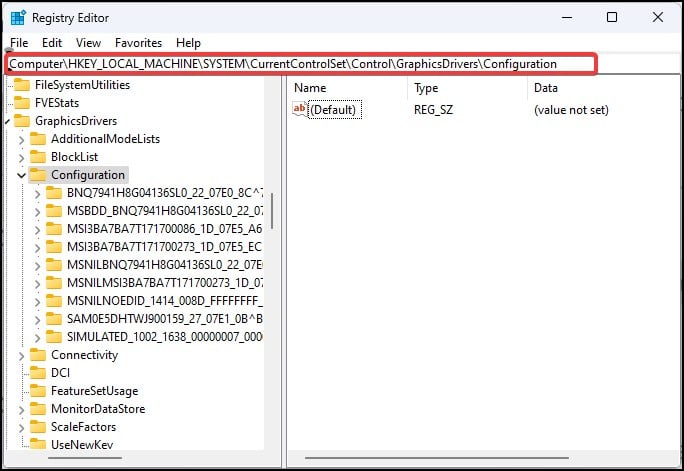Screen dimensions: 684x471
Task: Open the Help menu
Action: coord(188,43)
